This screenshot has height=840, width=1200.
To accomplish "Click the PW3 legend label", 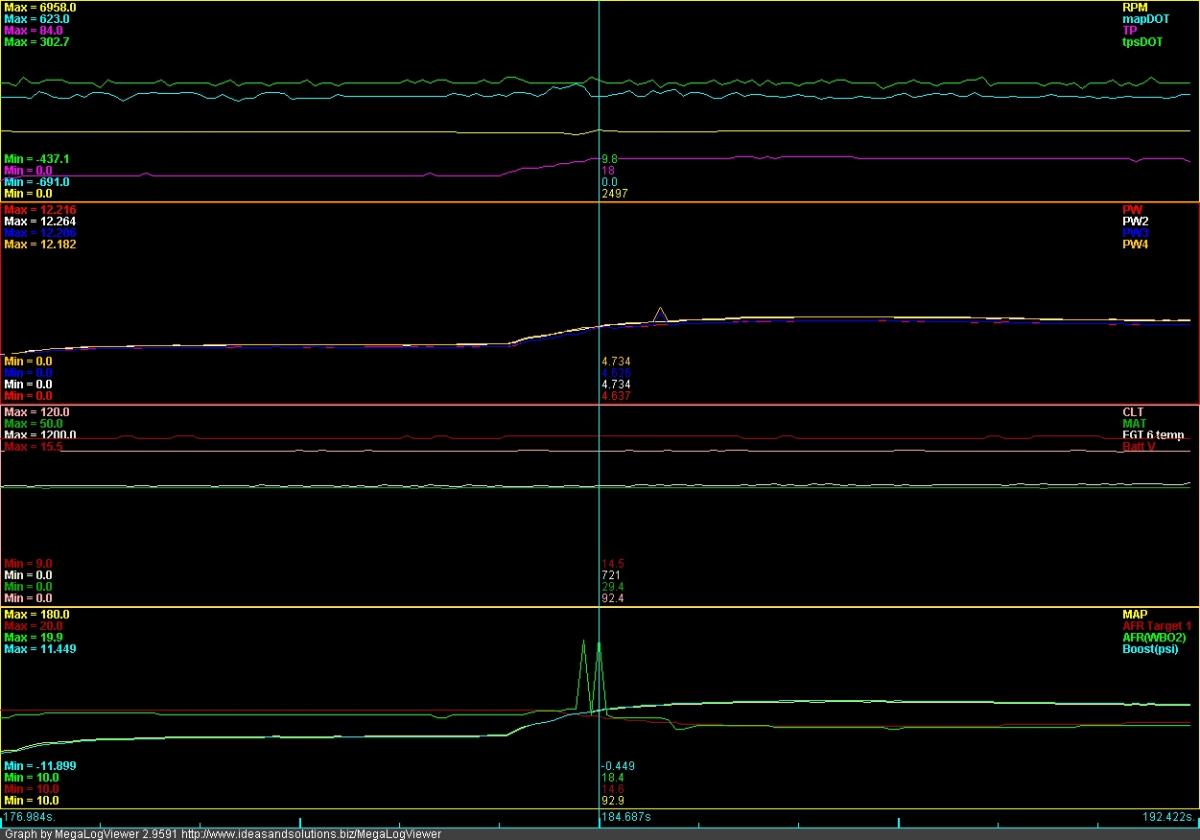I will (x=1135, y=233).
